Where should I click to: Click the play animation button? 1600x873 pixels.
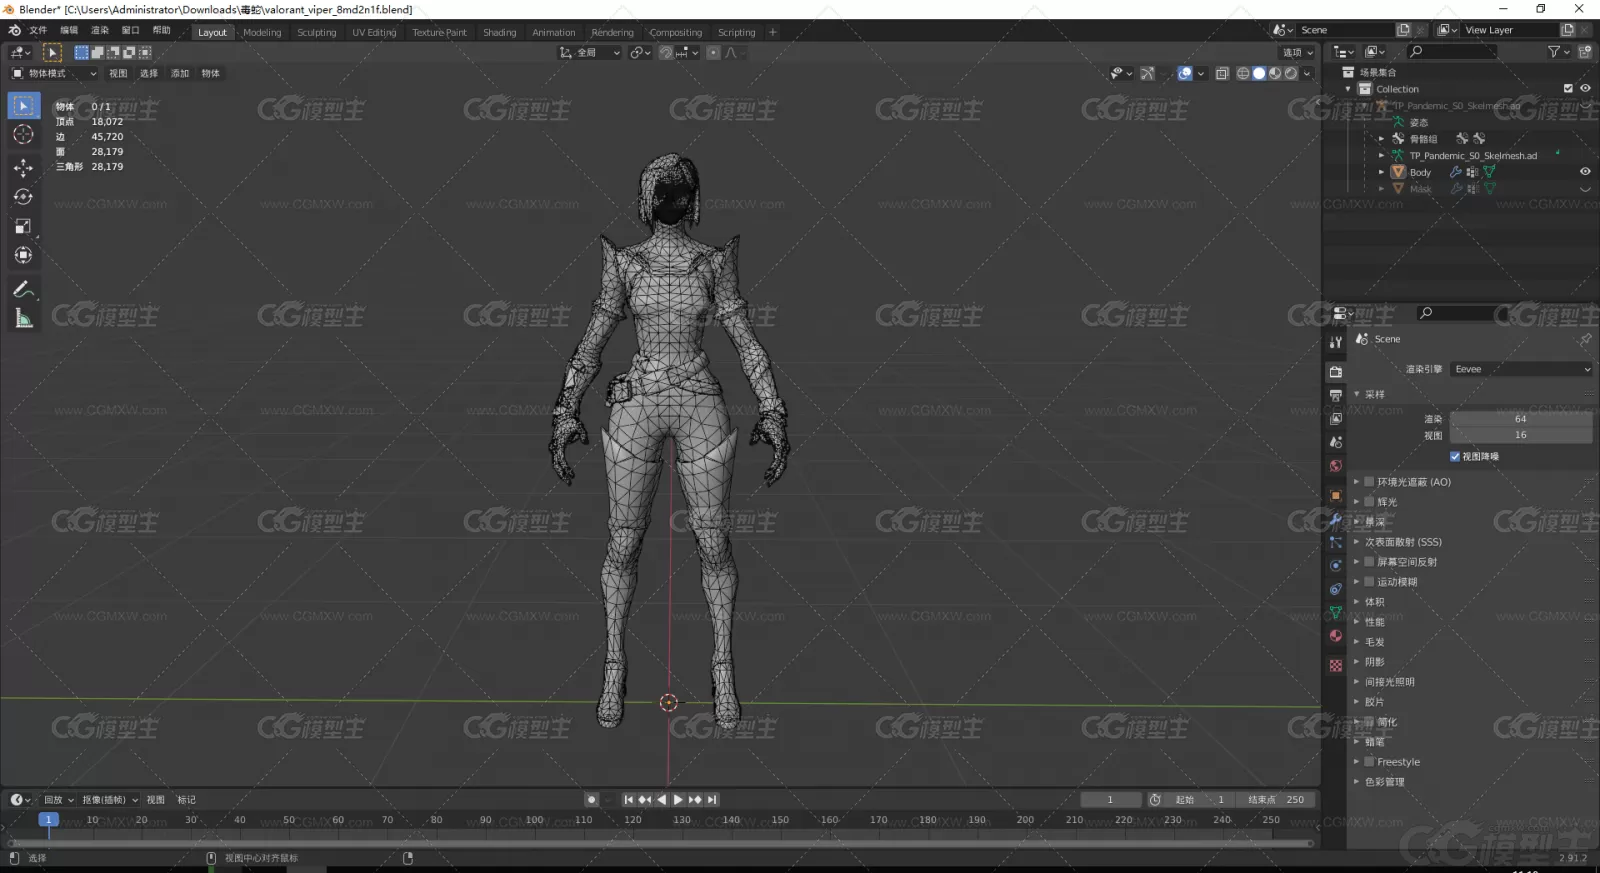pyautogui.click(x=678, y=800)
